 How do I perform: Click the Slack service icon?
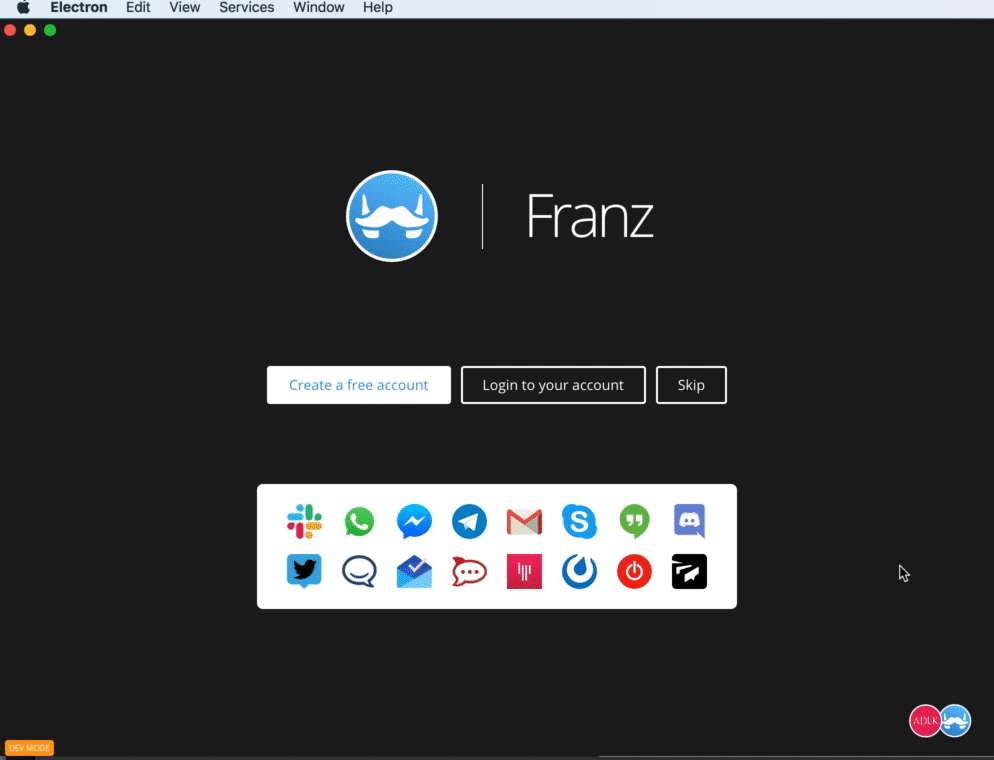tap(304, 522)
